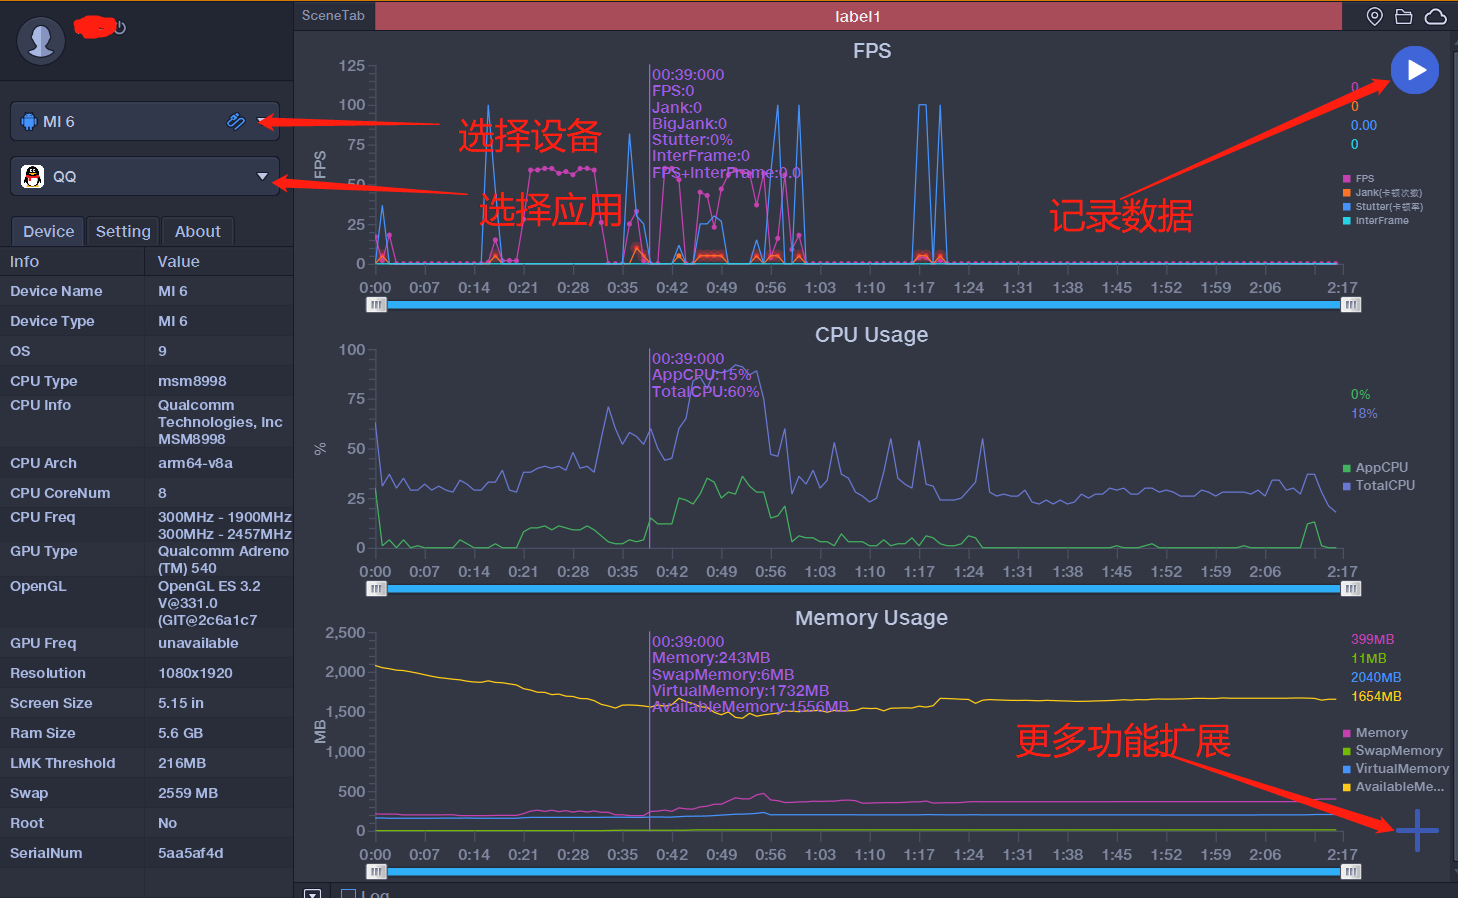1458x898 pixels.
Task: Select the SerialNum value 5aa5af4d
Action: click(x=190, y=853)
